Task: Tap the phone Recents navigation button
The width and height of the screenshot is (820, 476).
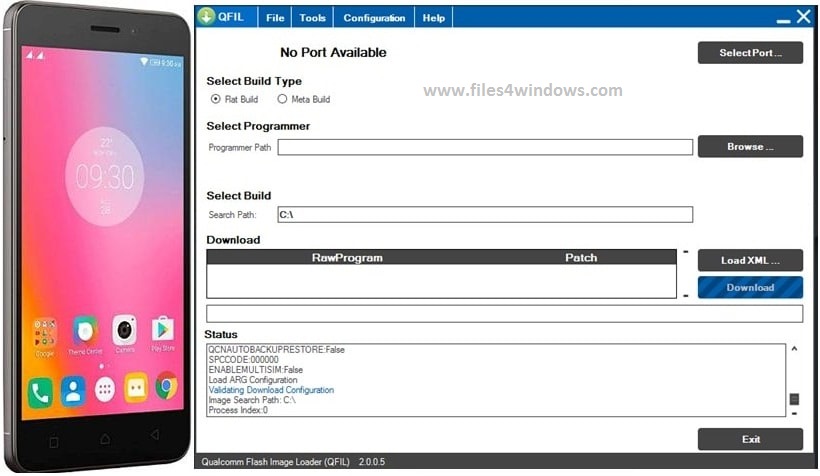Action: point(54,443)
